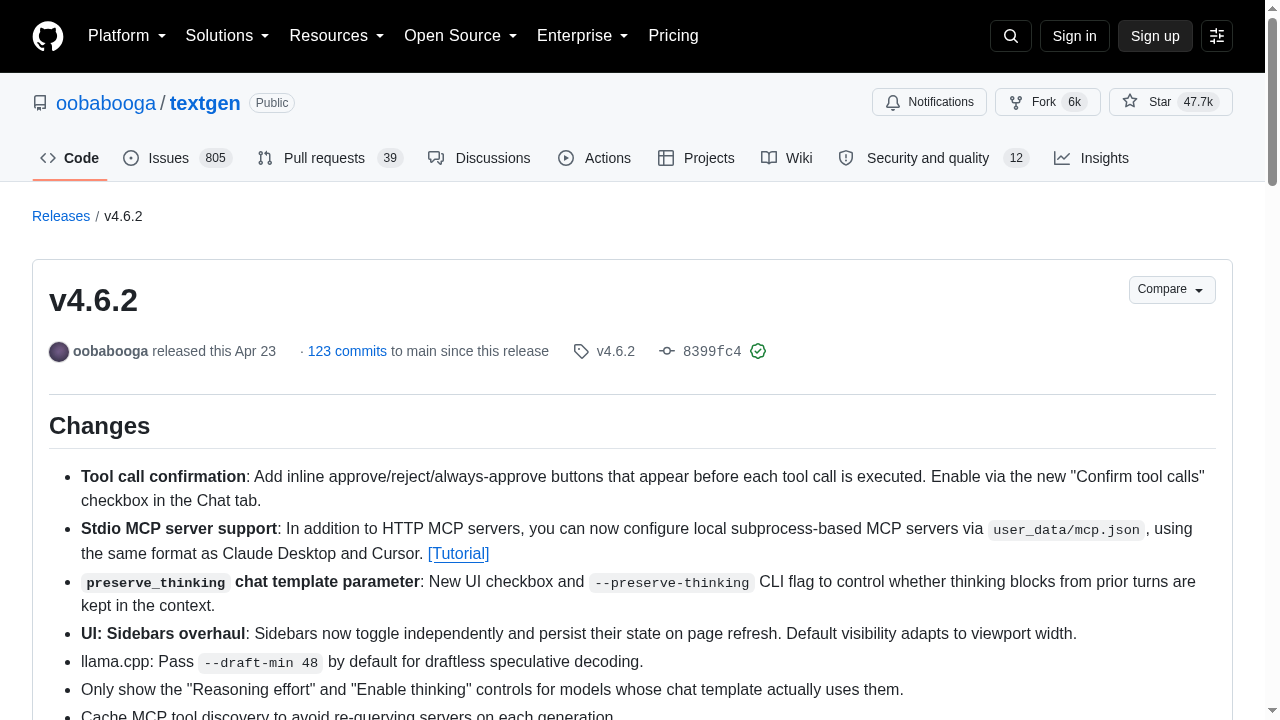The height and width of the screenshot is (720, 1280).
Task: Go to the Projects tab
Action: 696,158
